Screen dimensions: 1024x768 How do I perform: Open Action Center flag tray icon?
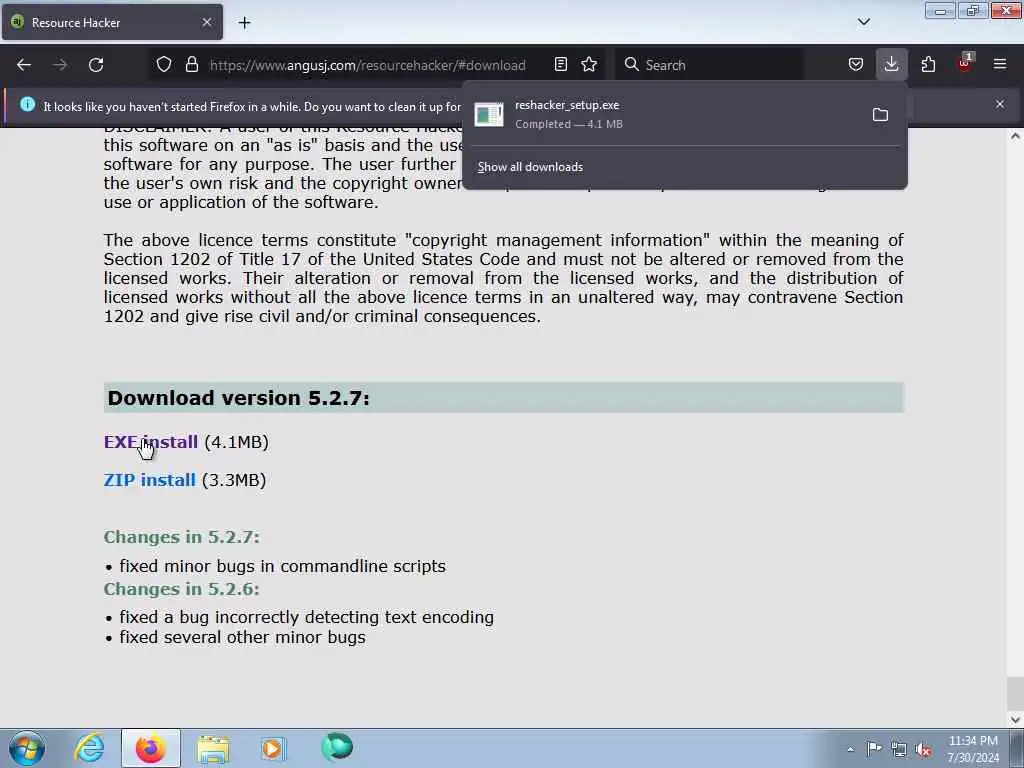[x=874, y=749]
